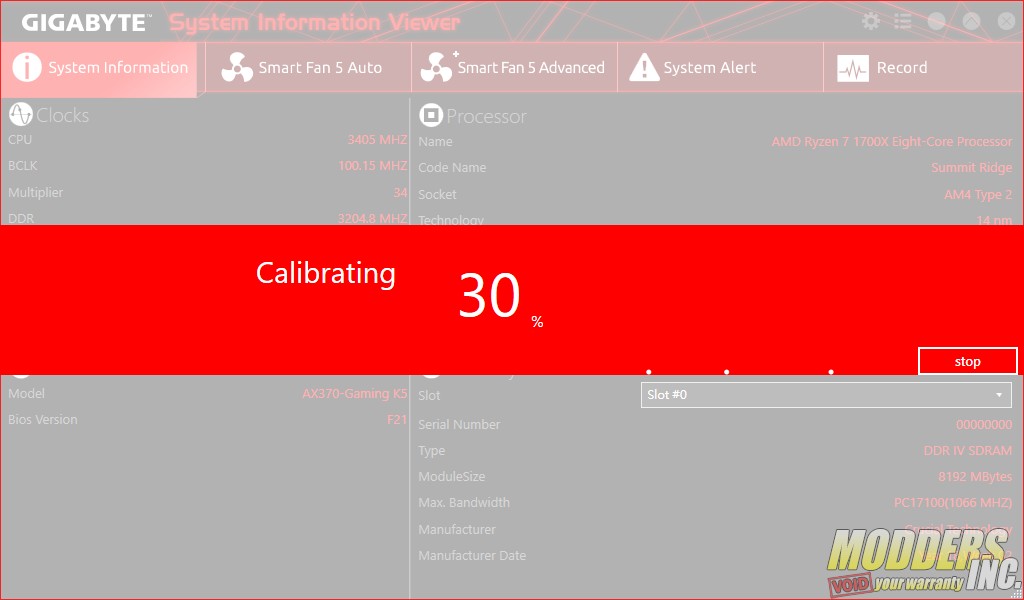
Task: Click the Clocks waveform section icon
Action: pyautogui.click(x=21, y=115)
